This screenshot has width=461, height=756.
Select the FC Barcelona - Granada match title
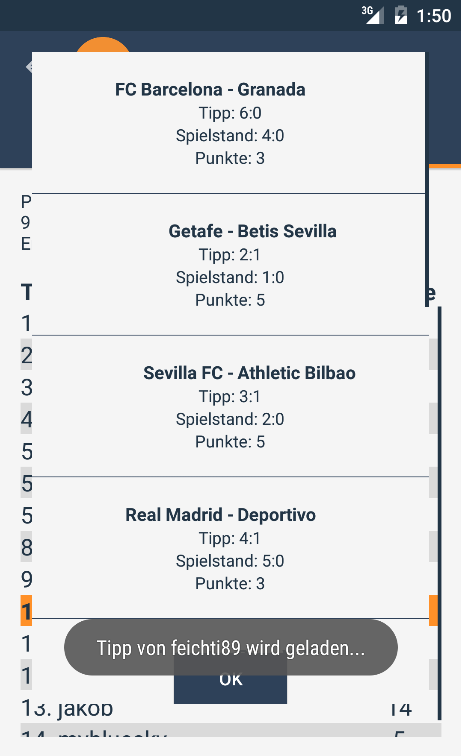(x=210, y=90)
